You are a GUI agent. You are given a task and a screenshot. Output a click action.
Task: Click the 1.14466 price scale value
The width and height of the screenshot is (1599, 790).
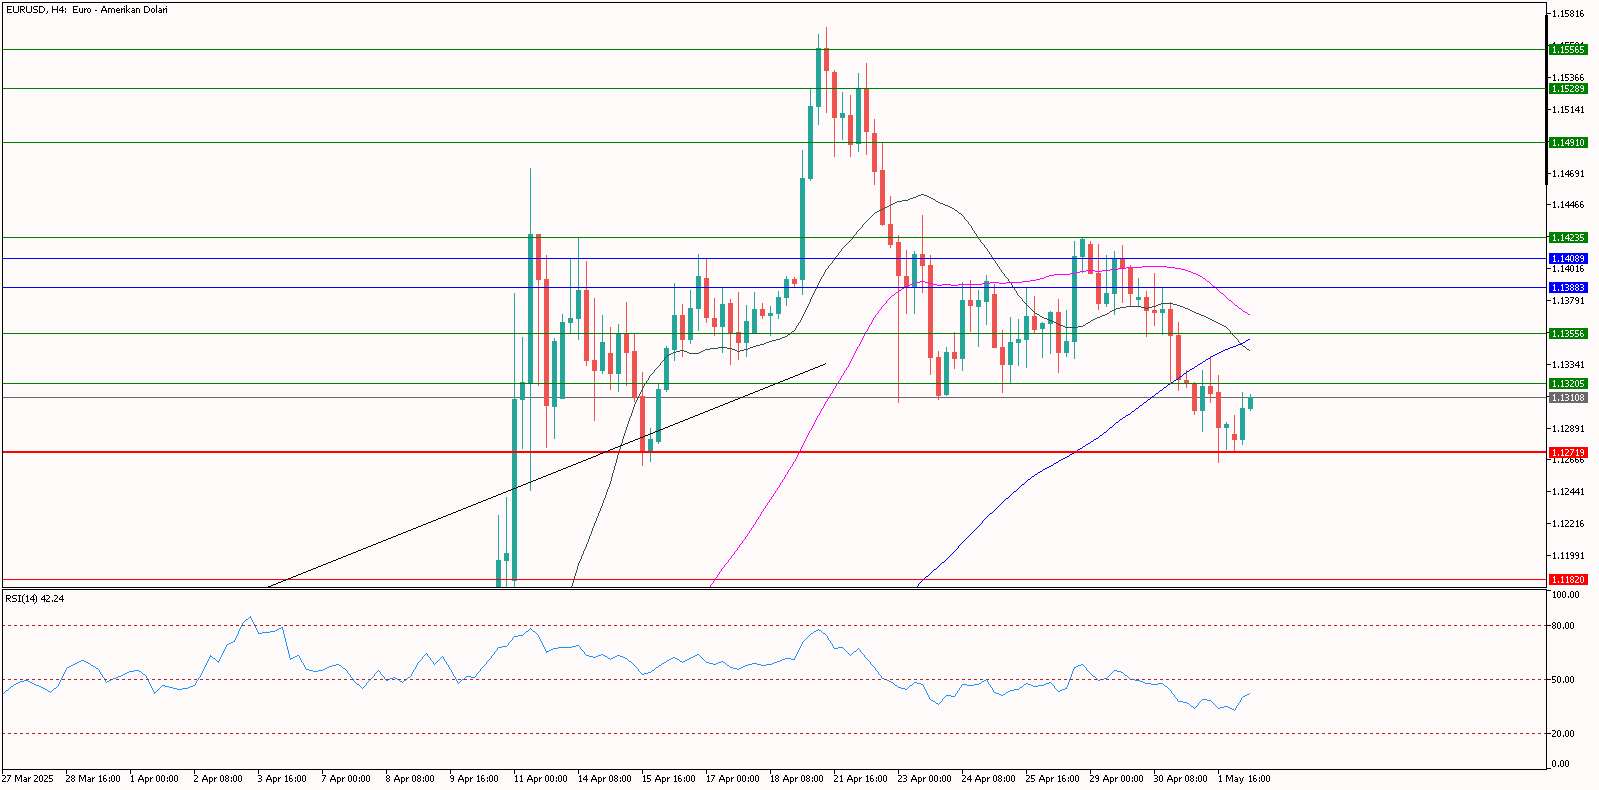tap(1568, 205)
